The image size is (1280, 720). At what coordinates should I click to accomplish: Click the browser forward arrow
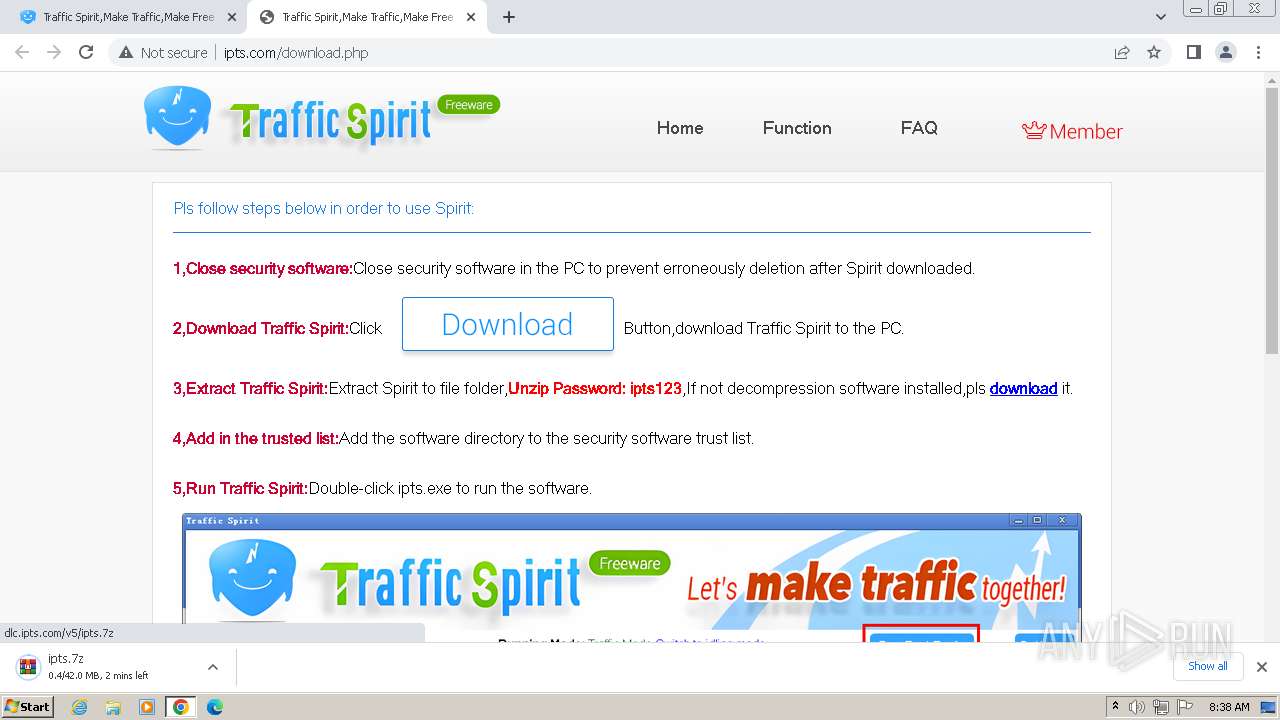(x=54, y=52)
